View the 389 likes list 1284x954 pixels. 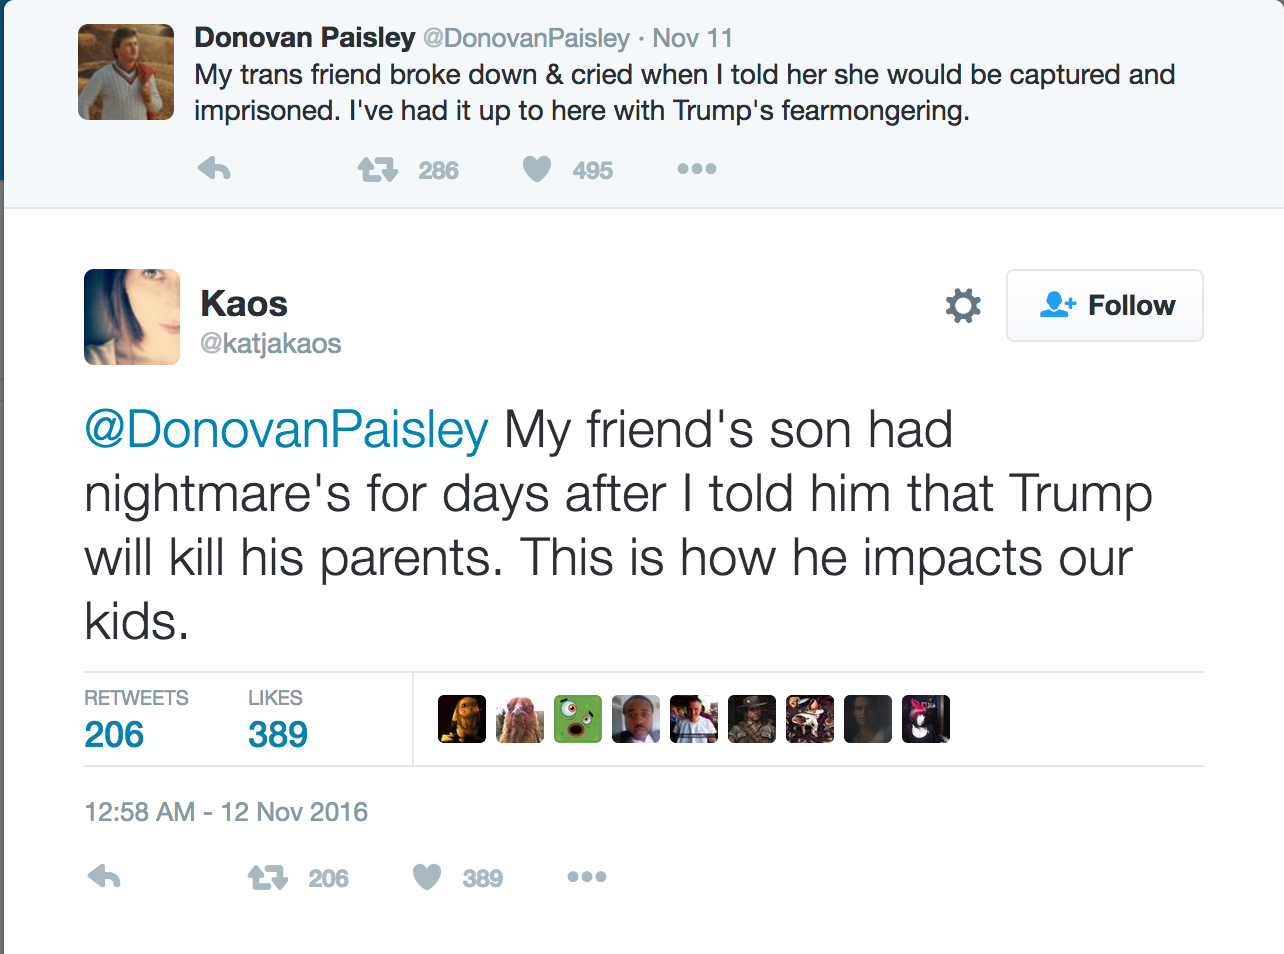click(x=278, y=734)
